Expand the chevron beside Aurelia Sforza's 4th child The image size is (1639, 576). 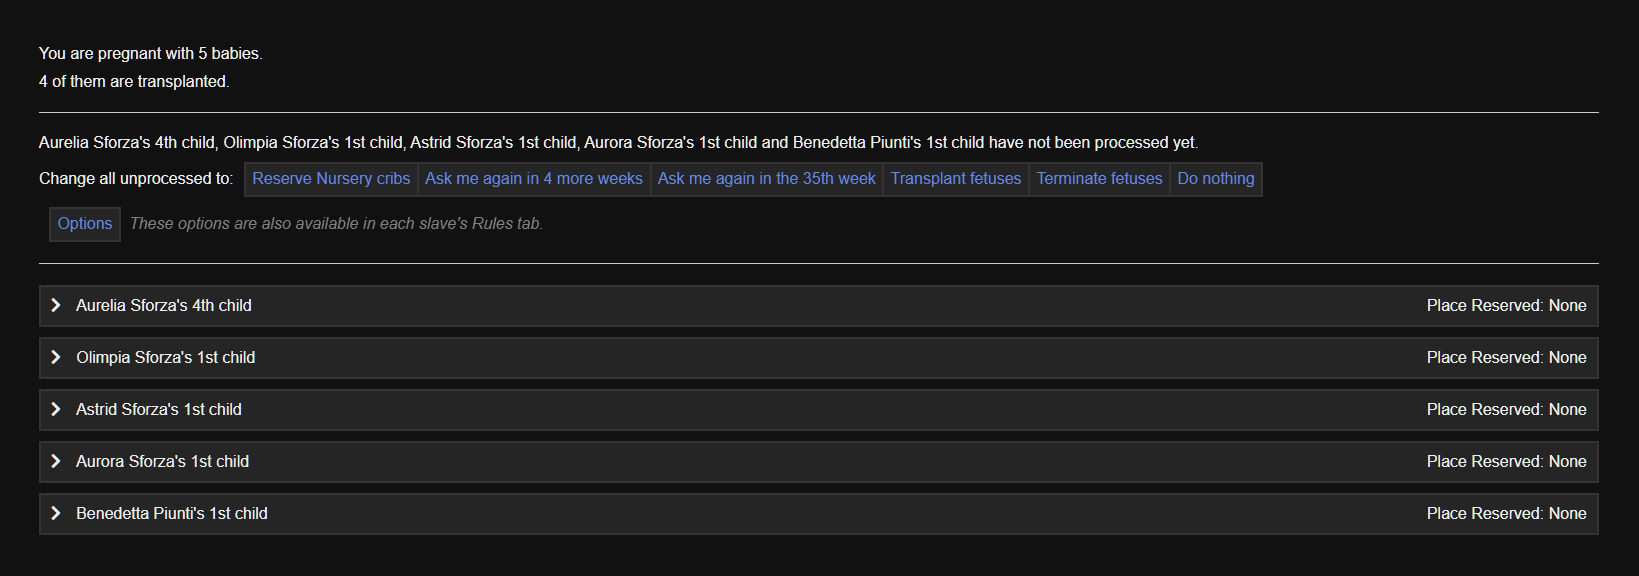coord(56,306)
